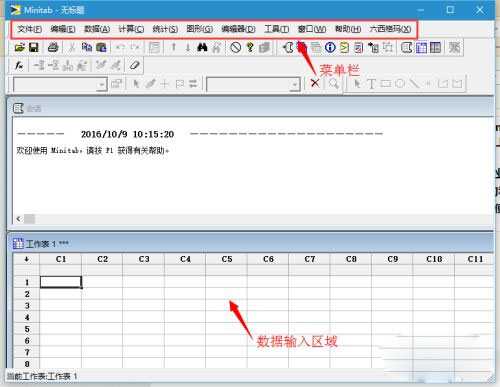Click the session window left scroll arrow
Viewport: 500px width, 387px height.
point(19,219)
